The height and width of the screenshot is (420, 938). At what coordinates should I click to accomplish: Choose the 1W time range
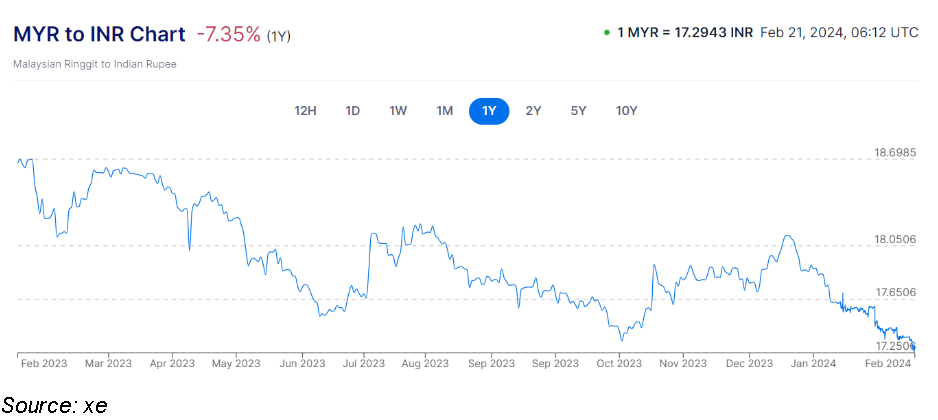click(x=398, y=111)
